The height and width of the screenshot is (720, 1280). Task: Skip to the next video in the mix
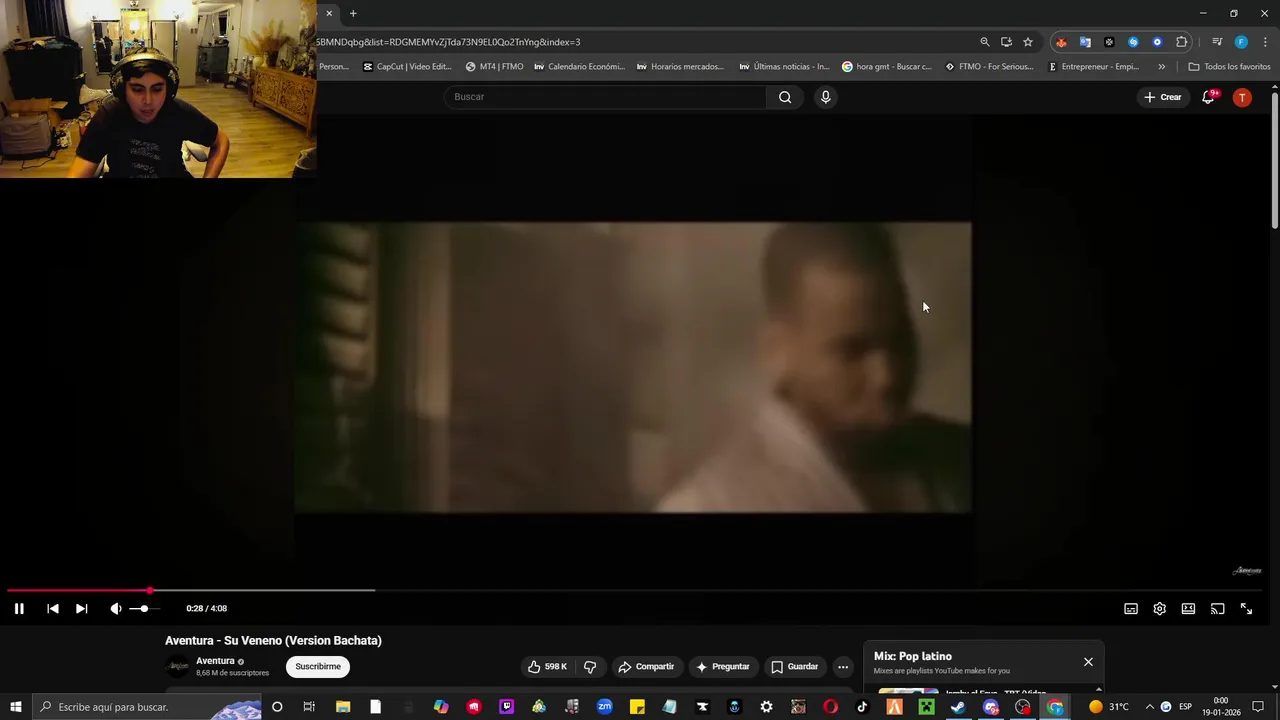coord(81,608)
